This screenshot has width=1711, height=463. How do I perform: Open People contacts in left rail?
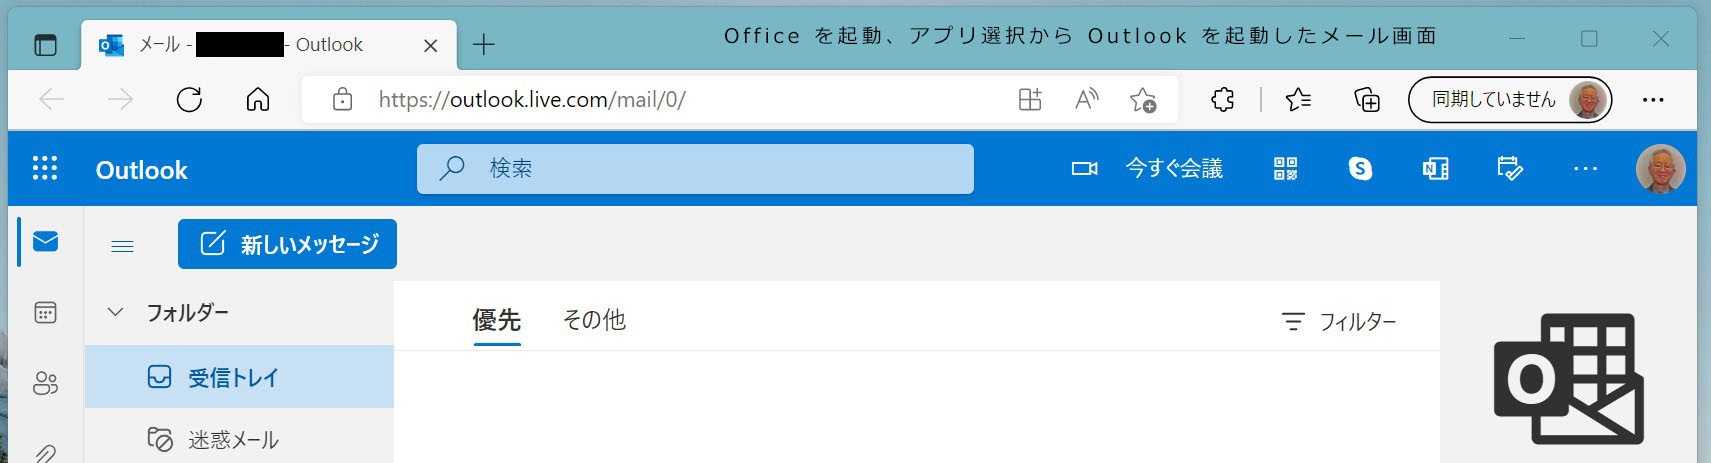pyautogui.click(x=45, y=383)
